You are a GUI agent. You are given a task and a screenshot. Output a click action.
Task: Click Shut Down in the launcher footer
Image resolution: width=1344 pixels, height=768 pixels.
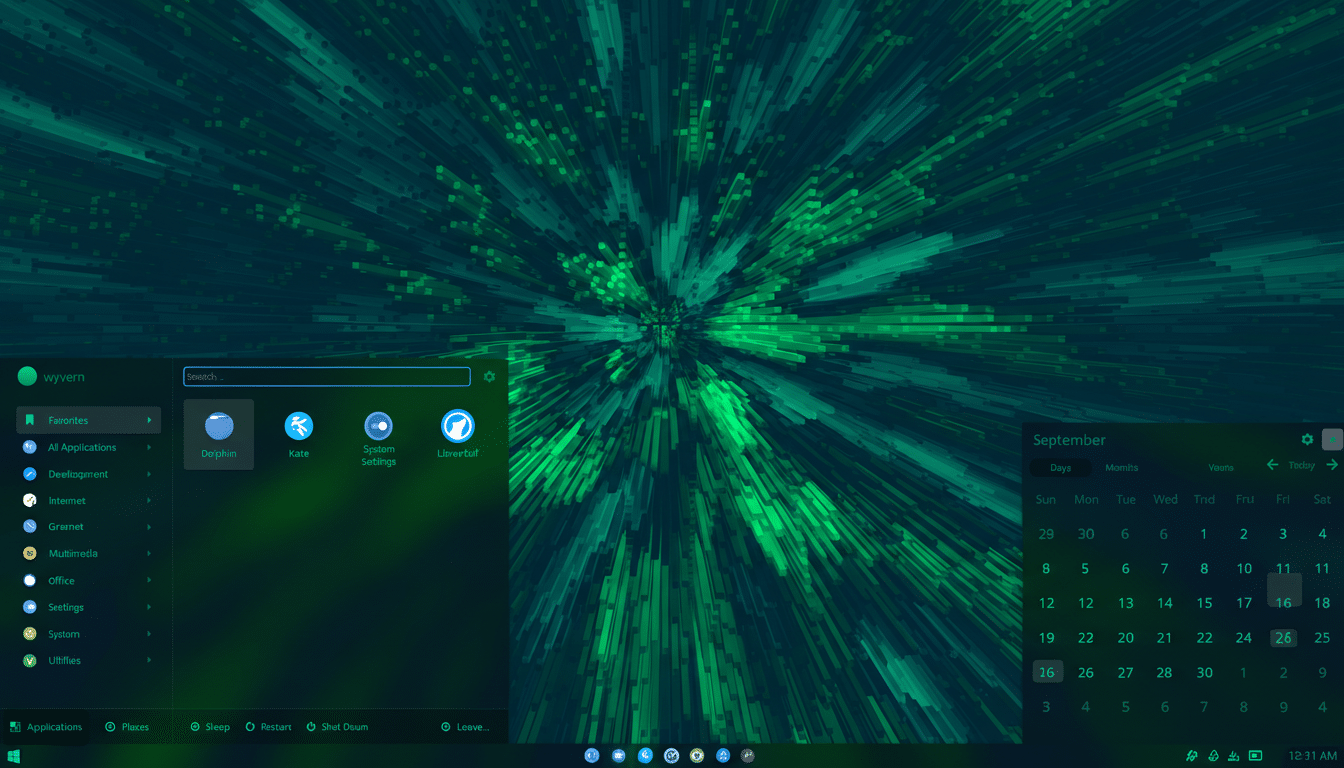pos(337,727)
